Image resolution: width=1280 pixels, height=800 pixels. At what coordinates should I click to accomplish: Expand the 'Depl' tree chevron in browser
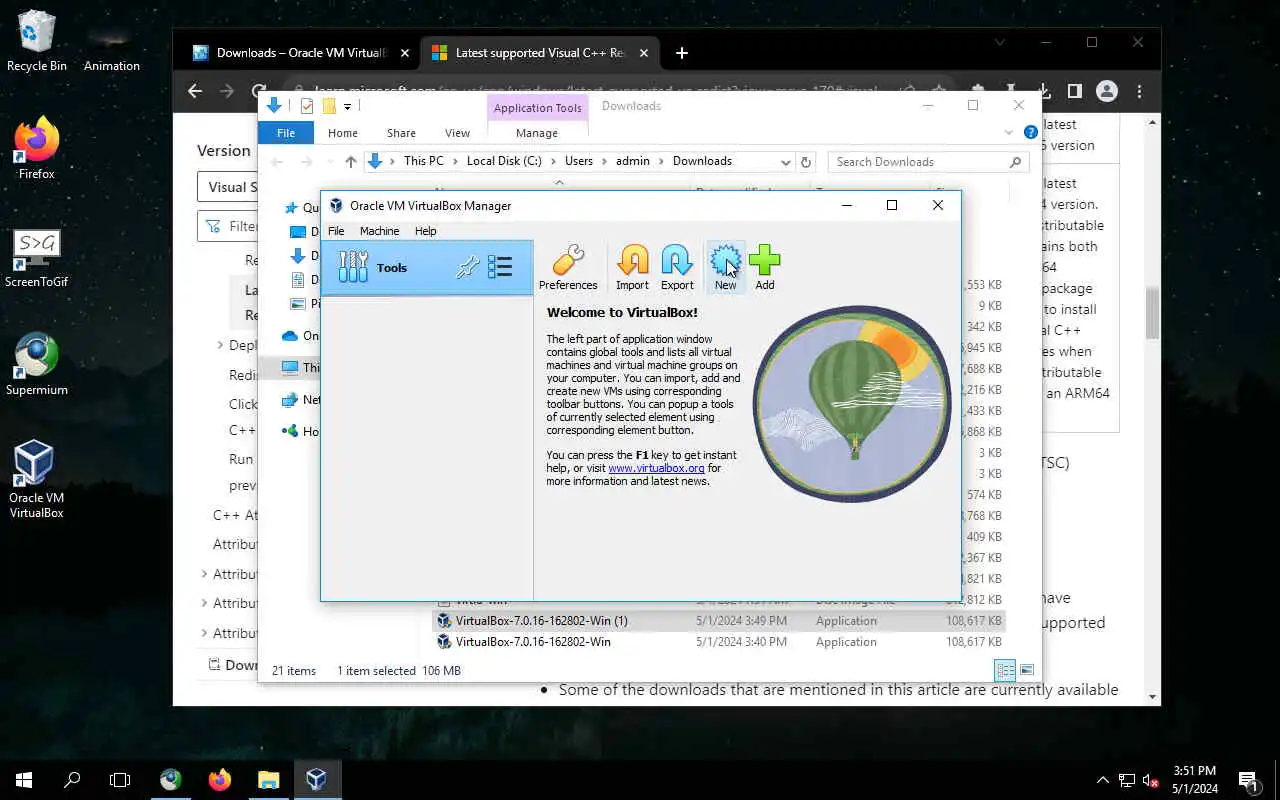[220, 345]
